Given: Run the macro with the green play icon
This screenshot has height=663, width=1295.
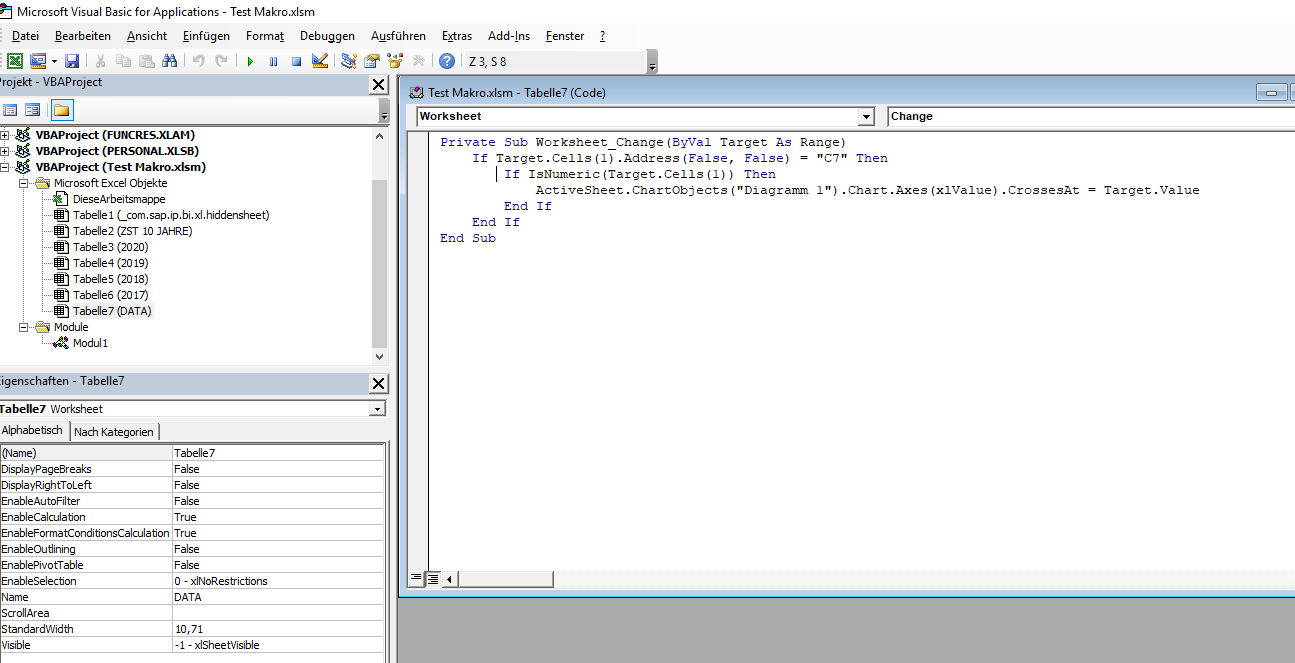Looking at the screenshot, I should coord(250,61).
